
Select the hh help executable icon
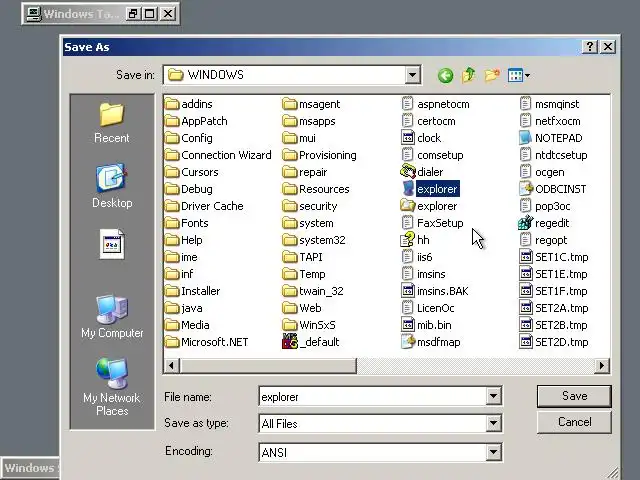pos(407,240)
